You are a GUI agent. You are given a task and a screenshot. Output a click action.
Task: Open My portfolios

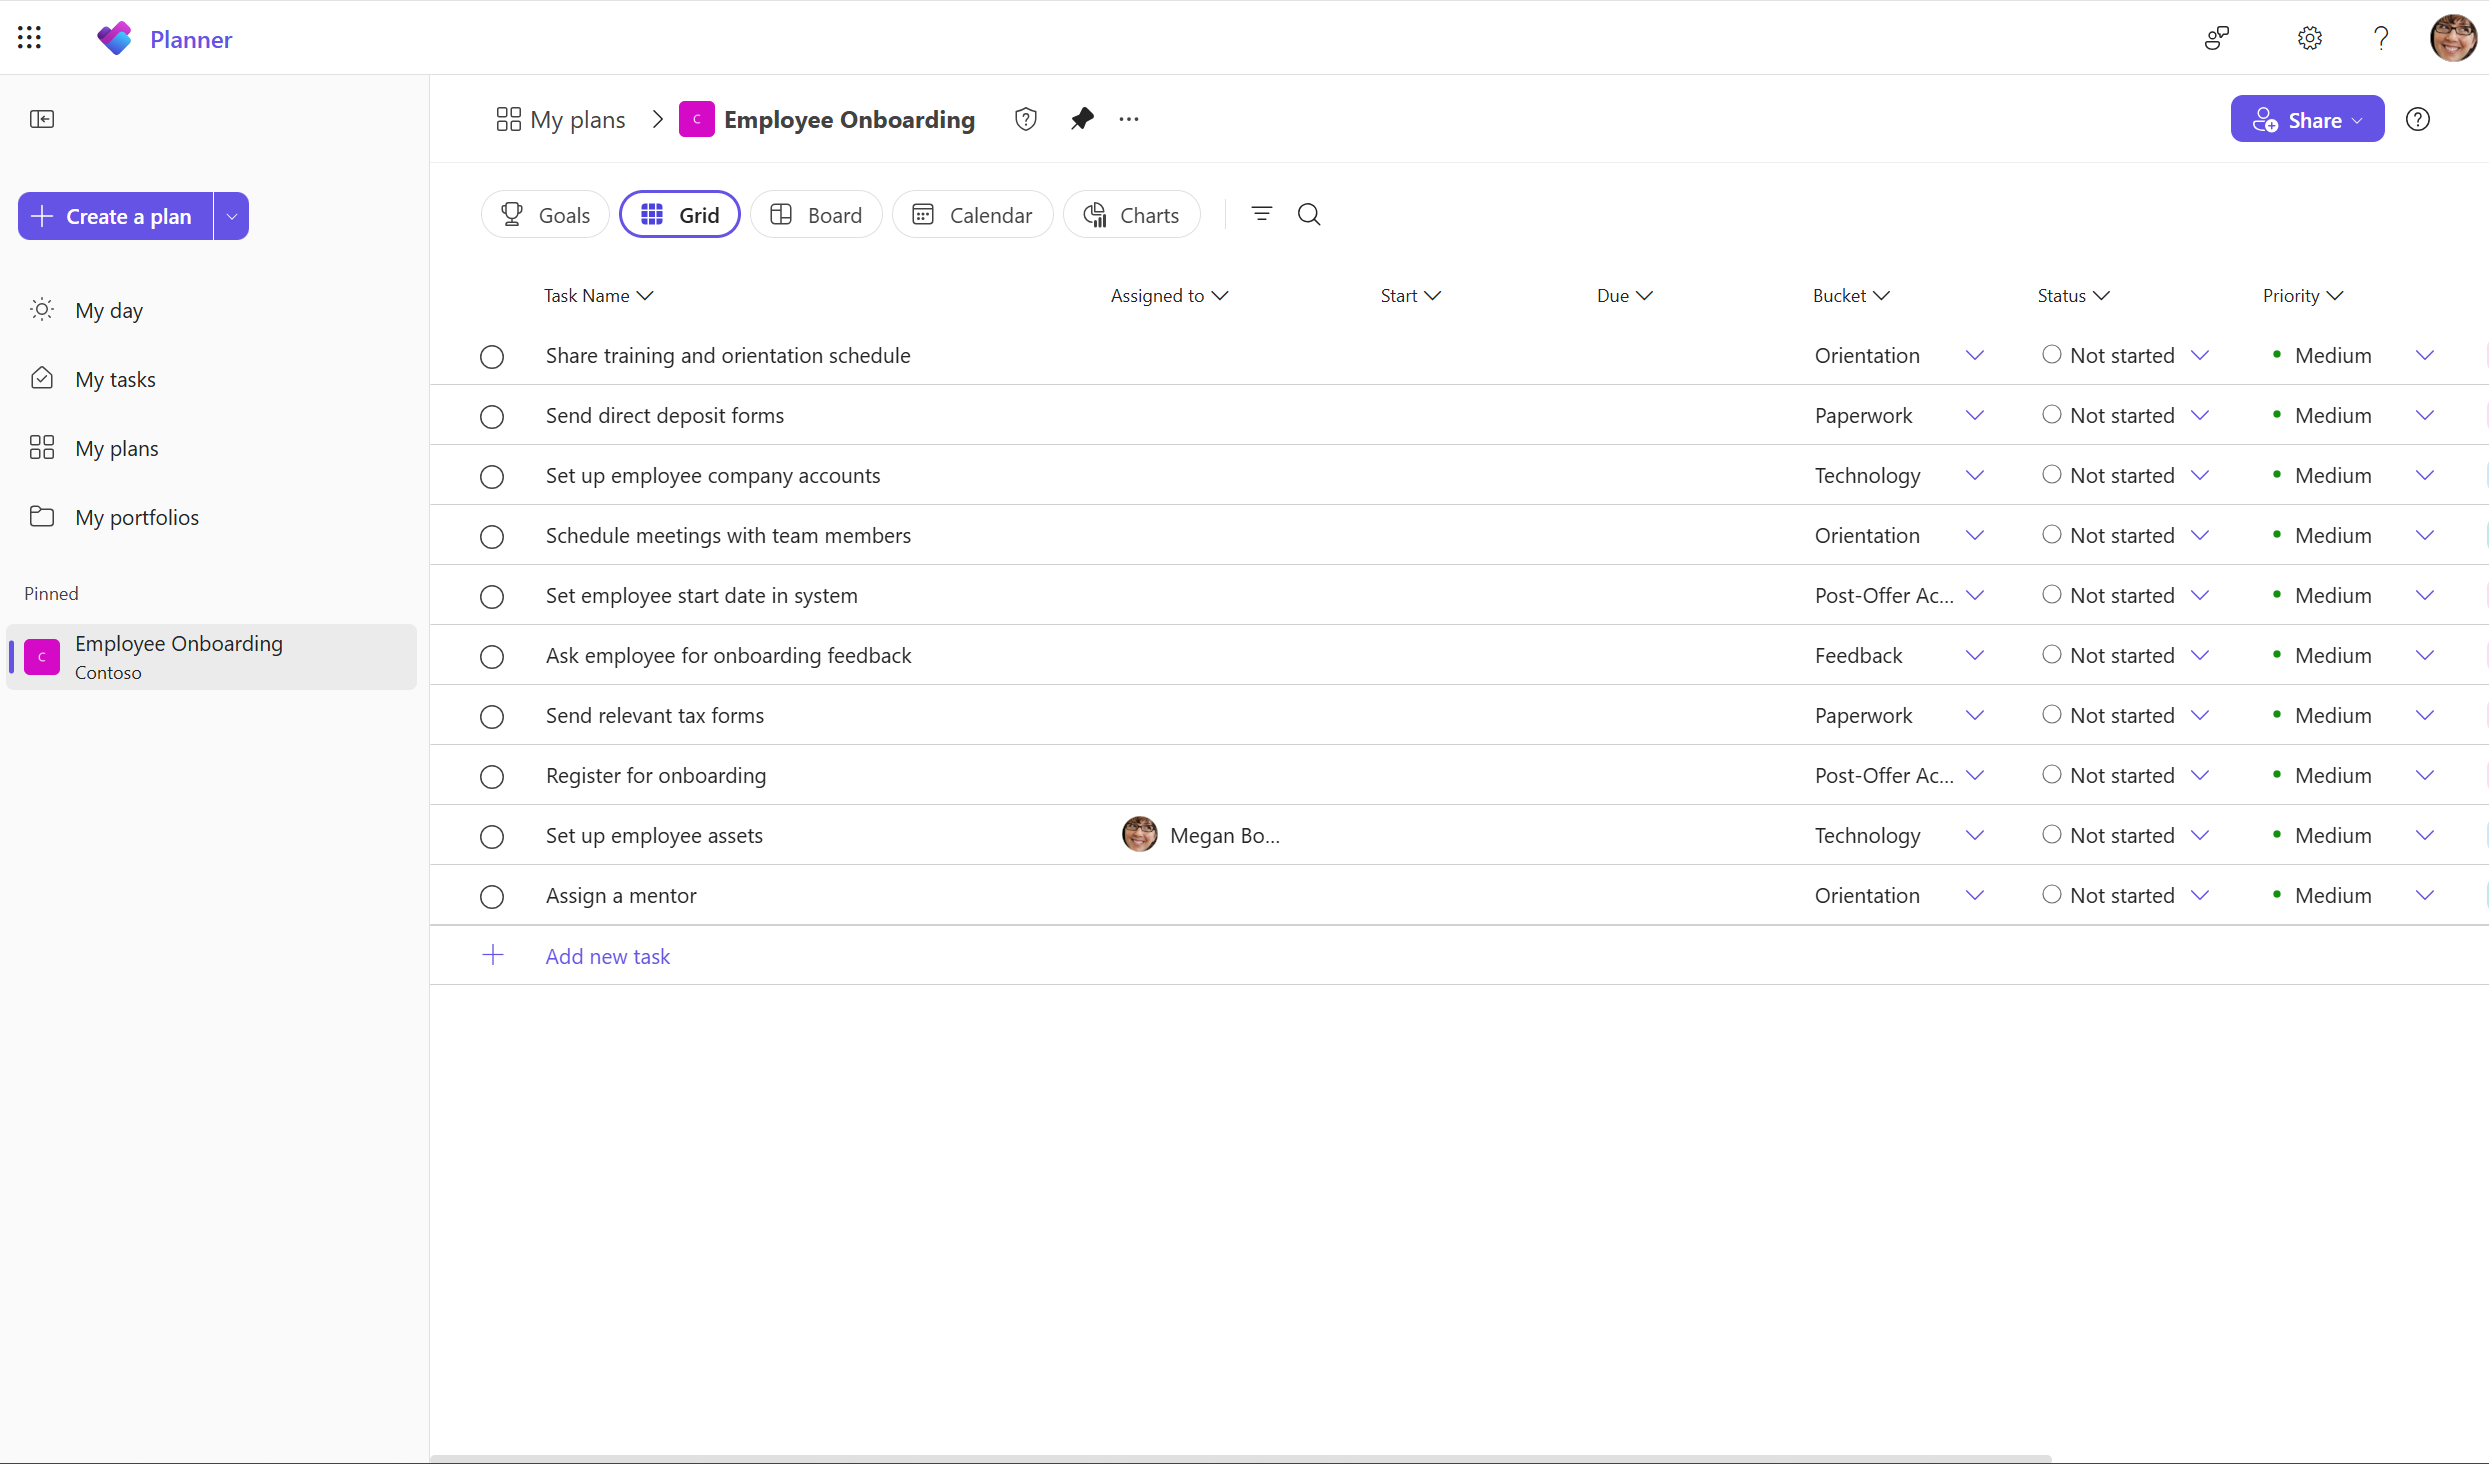click(137, 517)
